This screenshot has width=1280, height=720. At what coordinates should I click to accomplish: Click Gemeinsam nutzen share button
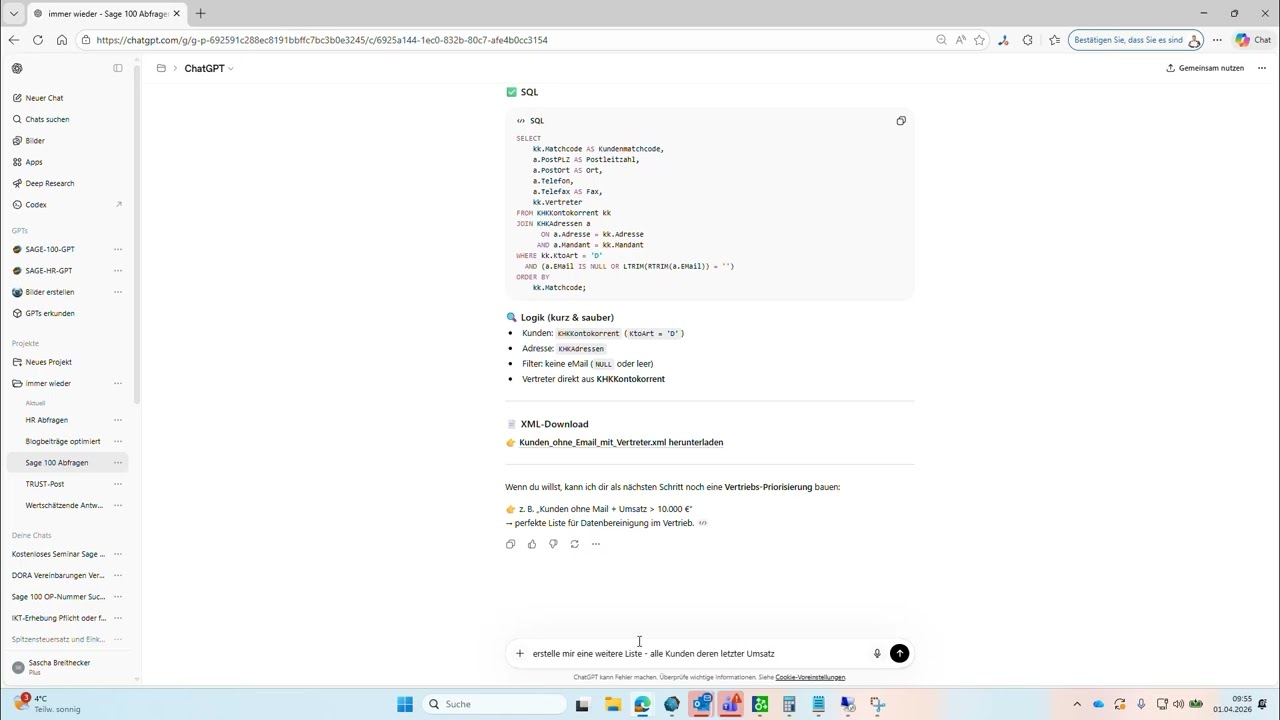click(1205, 68)
